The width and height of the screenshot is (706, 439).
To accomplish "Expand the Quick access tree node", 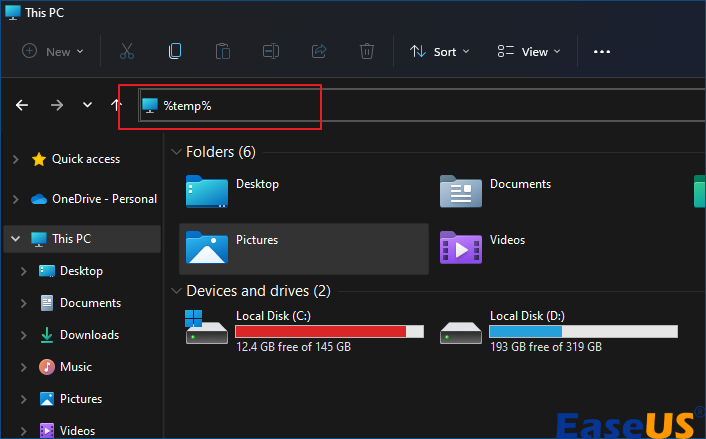I will point(14,159).
